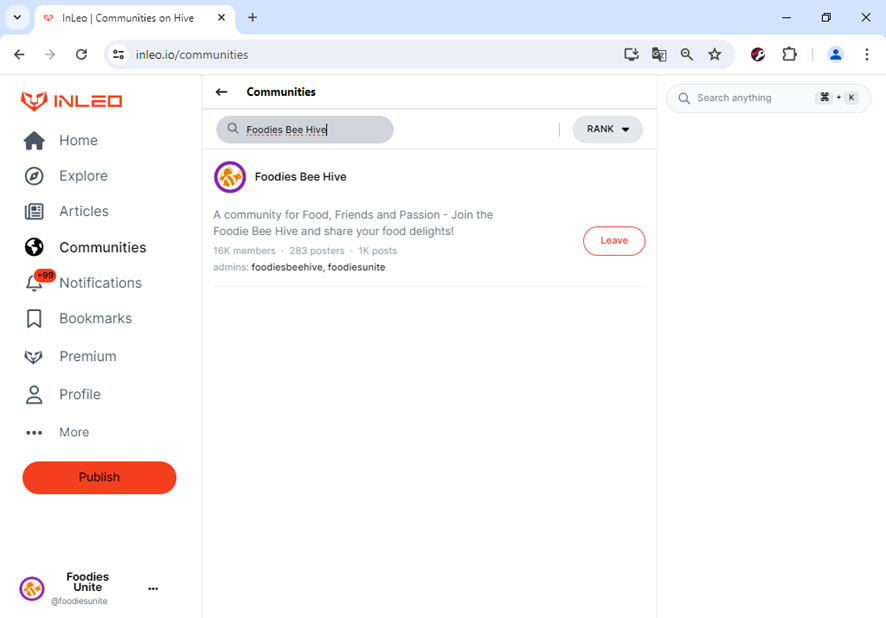Click the InLeo logo in sidebar
The height and width of the screenshot is (618, 886).
[71, 101]
